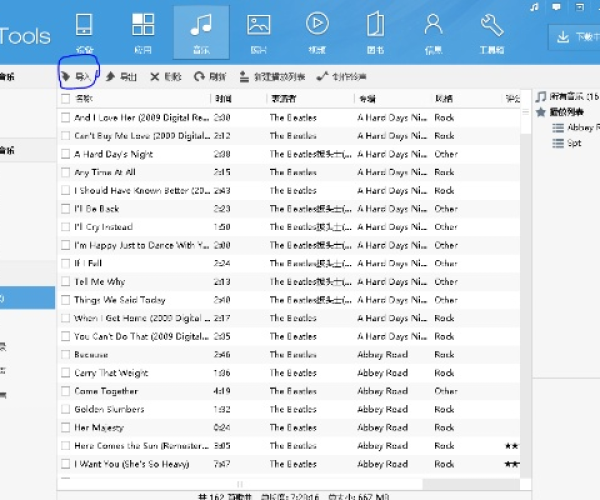The height and width of the screenshot is (500, 600).
Task: Select the Music note tab
Action: pos(201,33)
